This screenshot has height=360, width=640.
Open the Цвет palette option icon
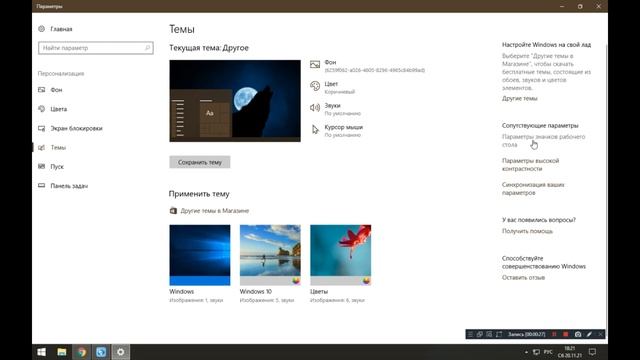pyautogui.click(x=315, y=86)
